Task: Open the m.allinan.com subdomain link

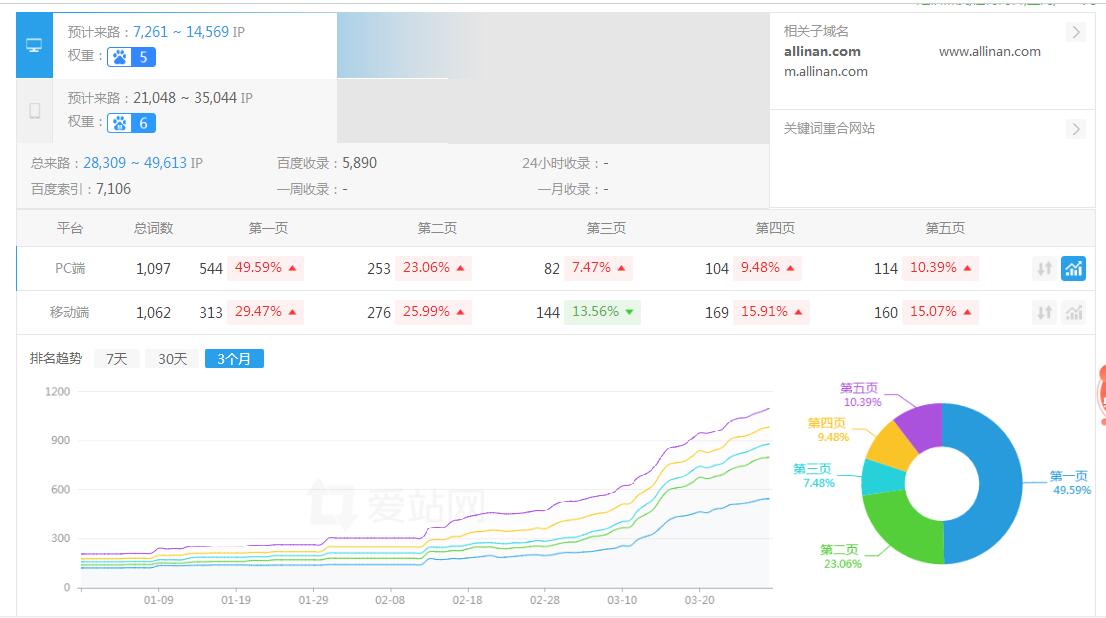Action: pos(823,72)
